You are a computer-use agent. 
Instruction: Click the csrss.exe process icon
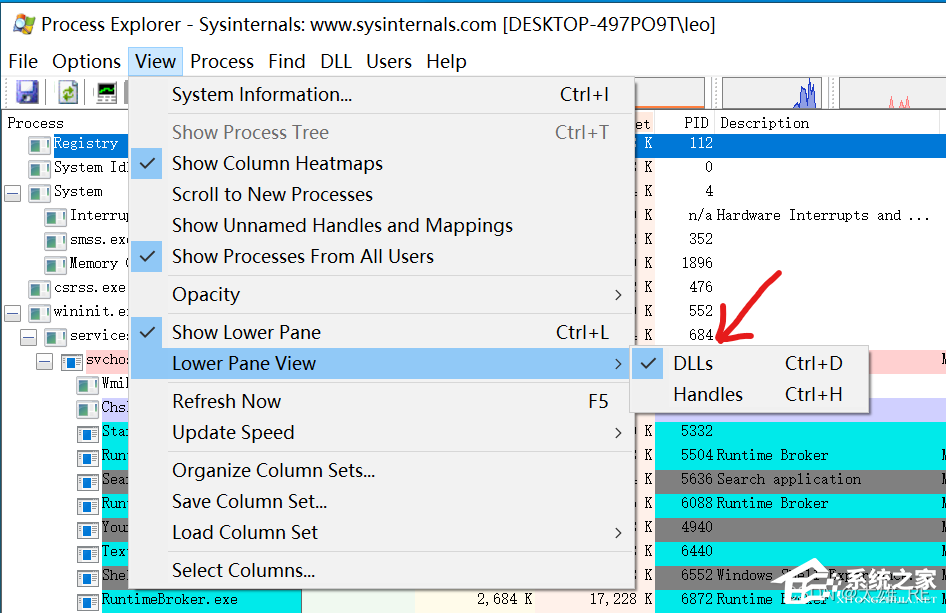coord(40,288)
